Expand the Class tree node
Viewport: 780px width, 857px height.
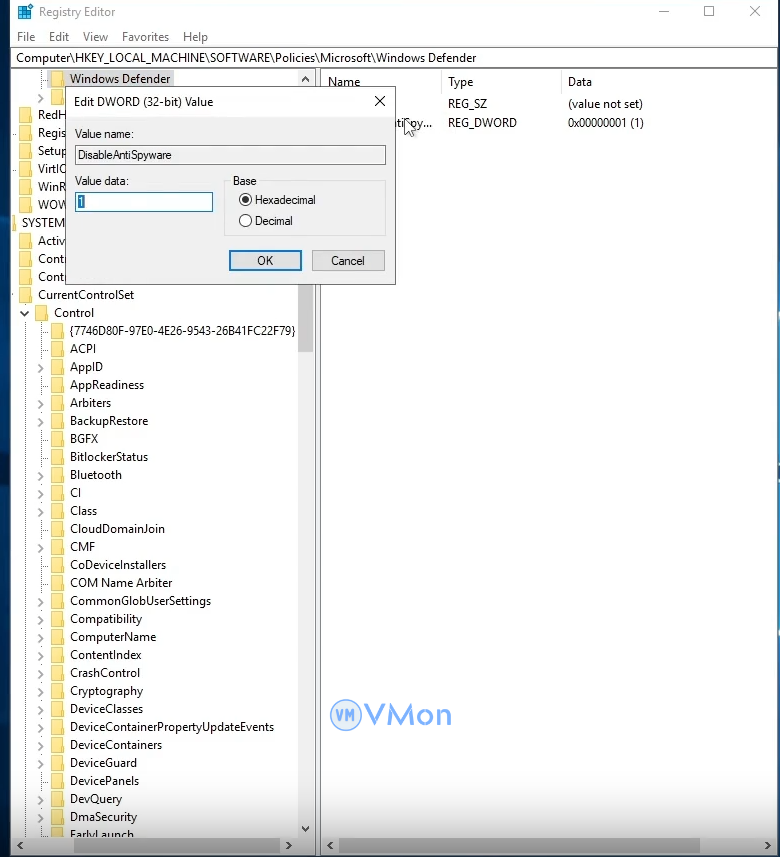coord(41,511)
